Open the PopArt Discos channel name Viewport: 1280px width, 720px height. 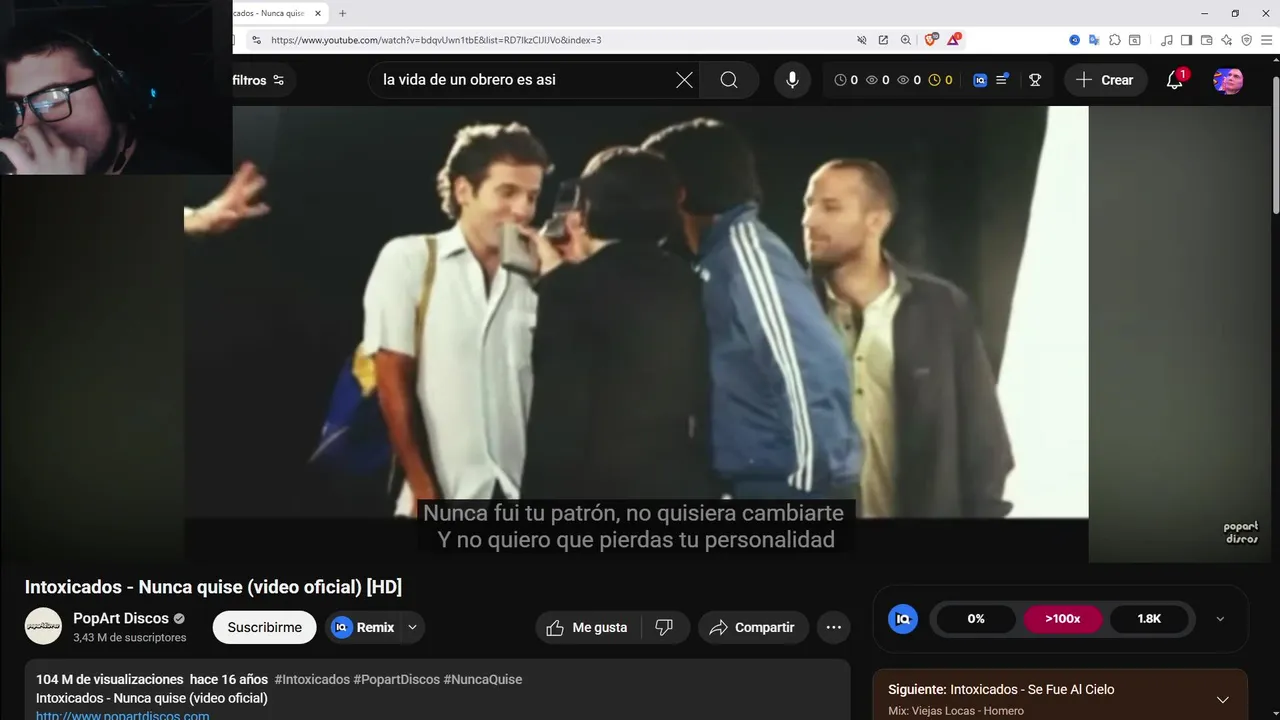(x=120, y=618)
